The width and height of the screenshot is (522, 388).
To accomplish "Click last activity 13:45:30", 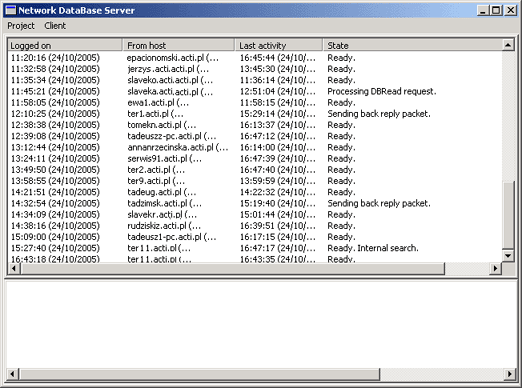I will (x=277, y=69).
